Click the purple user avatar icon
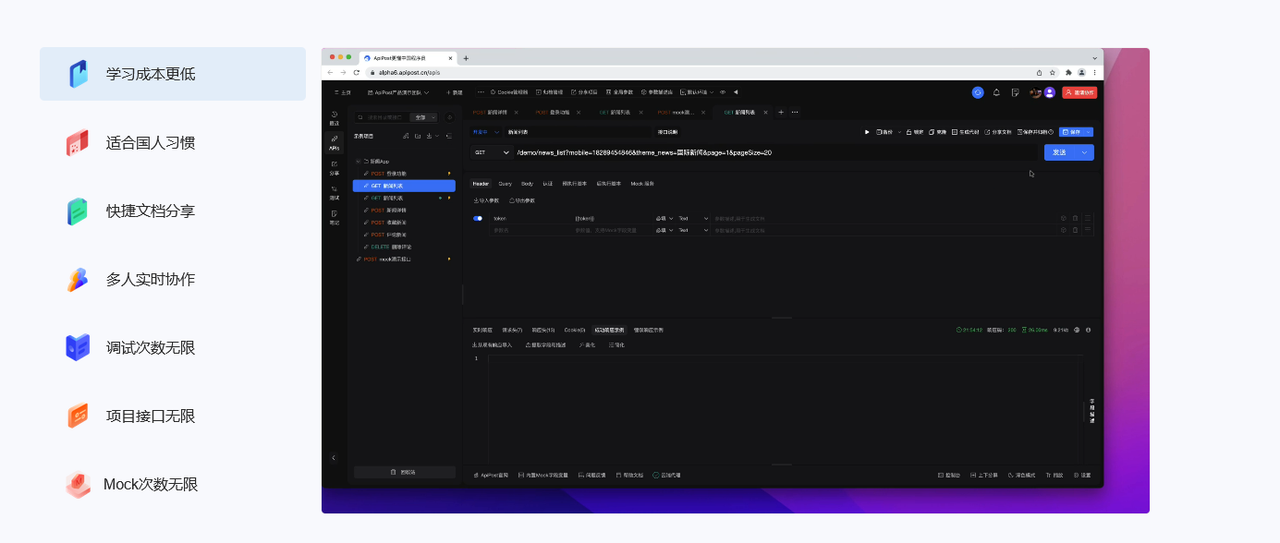Screen dimensions: 1280x543 pos(1050,92)
